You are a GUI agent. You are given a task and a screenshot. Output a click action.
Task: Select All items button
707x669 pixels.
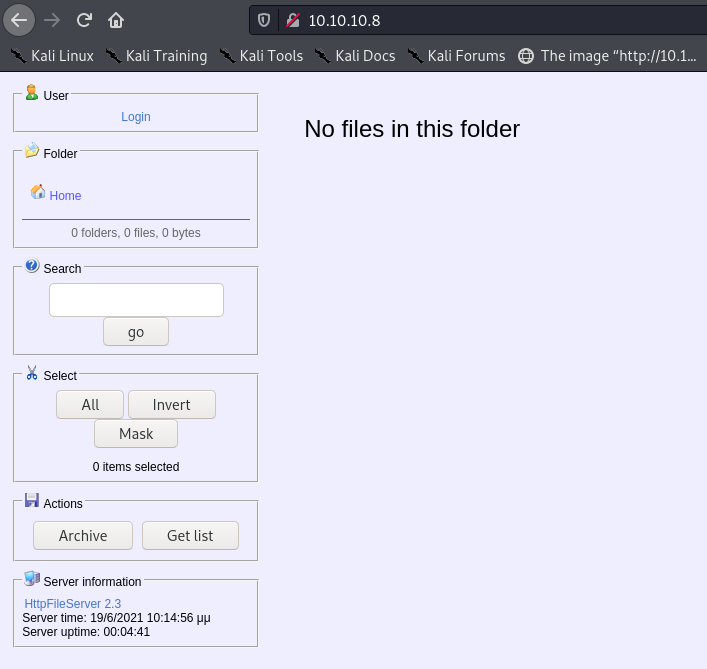(90, 405)
